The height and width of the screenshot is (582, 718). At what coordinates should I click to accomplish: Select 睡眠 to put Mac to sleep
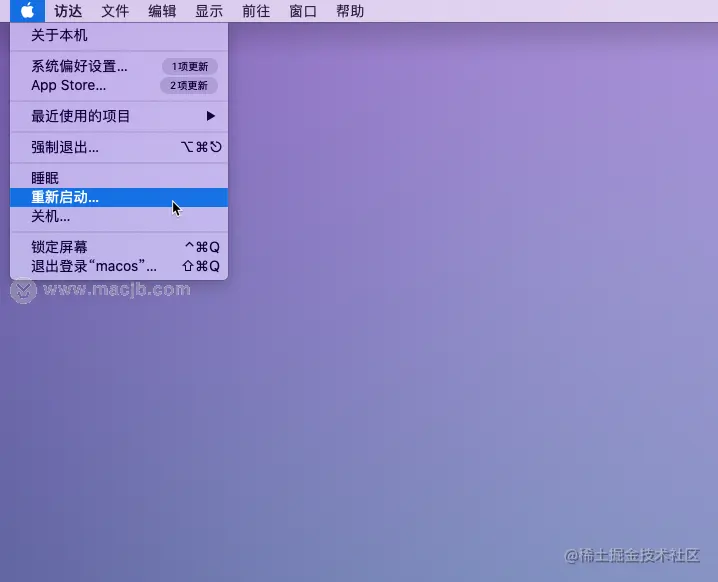point(119,178)
